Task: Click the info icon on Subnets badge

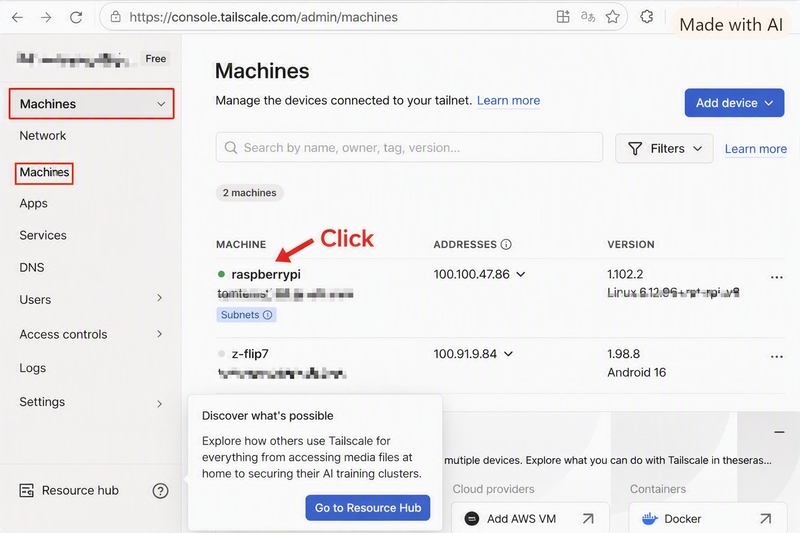Action: pyautogui.click(x=267, y=315)
